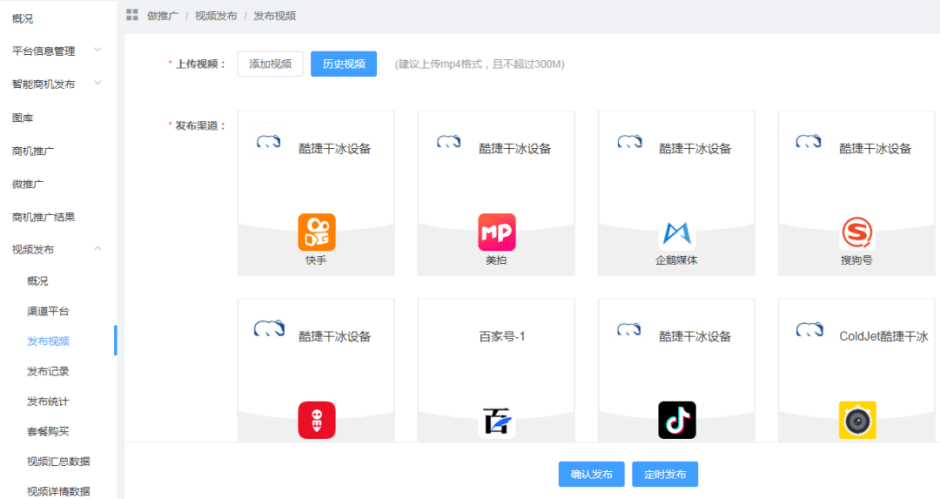Click the 定时发布 button
The height and width of the screenshot is (499, 940).
(665, 474)
